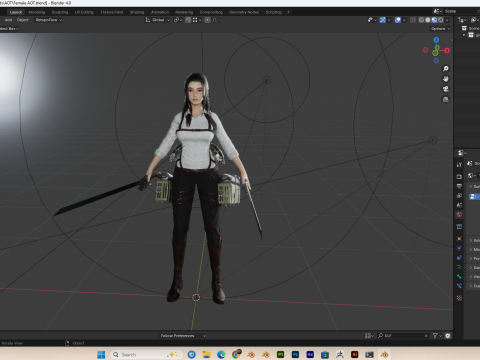Collapse the Surface panel
The width and height of the screenshot is (480, 360).
pos(474,186)
